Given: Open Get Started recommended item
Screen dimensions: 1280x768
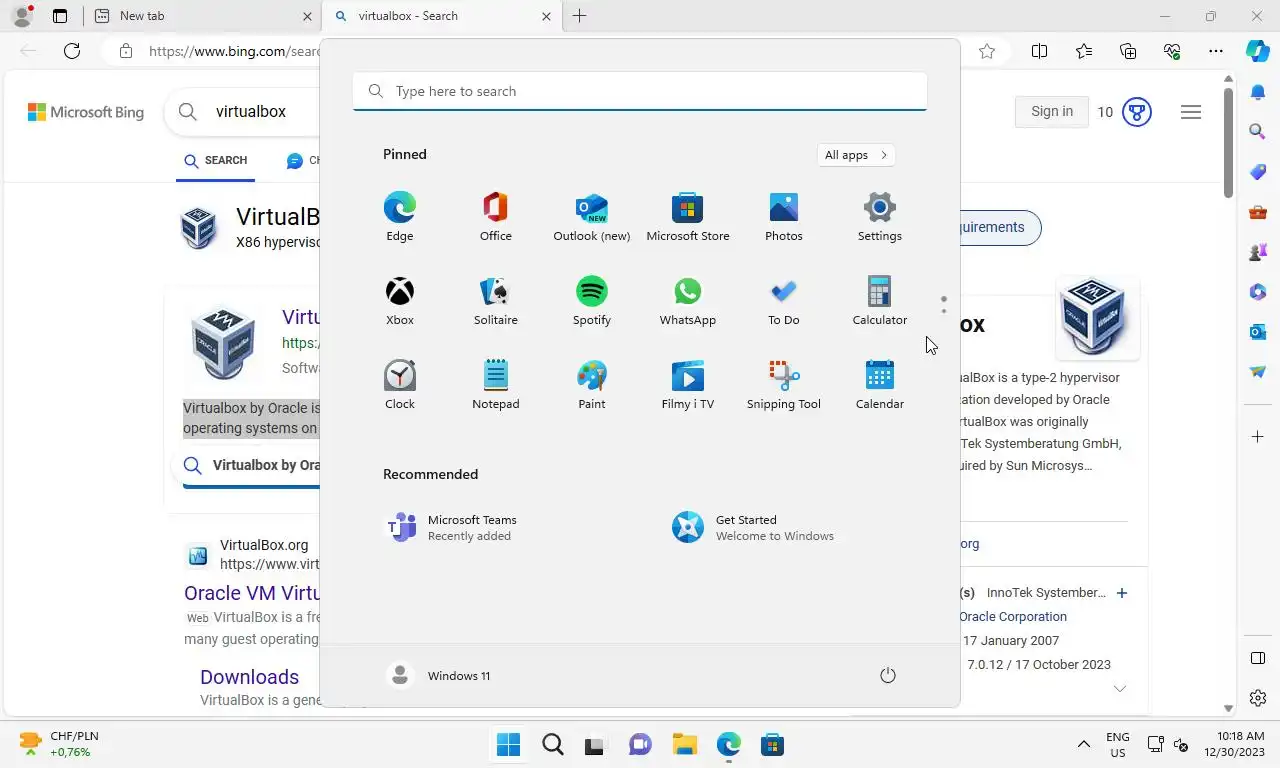Looking at the screenshot, I should (753, 527).
